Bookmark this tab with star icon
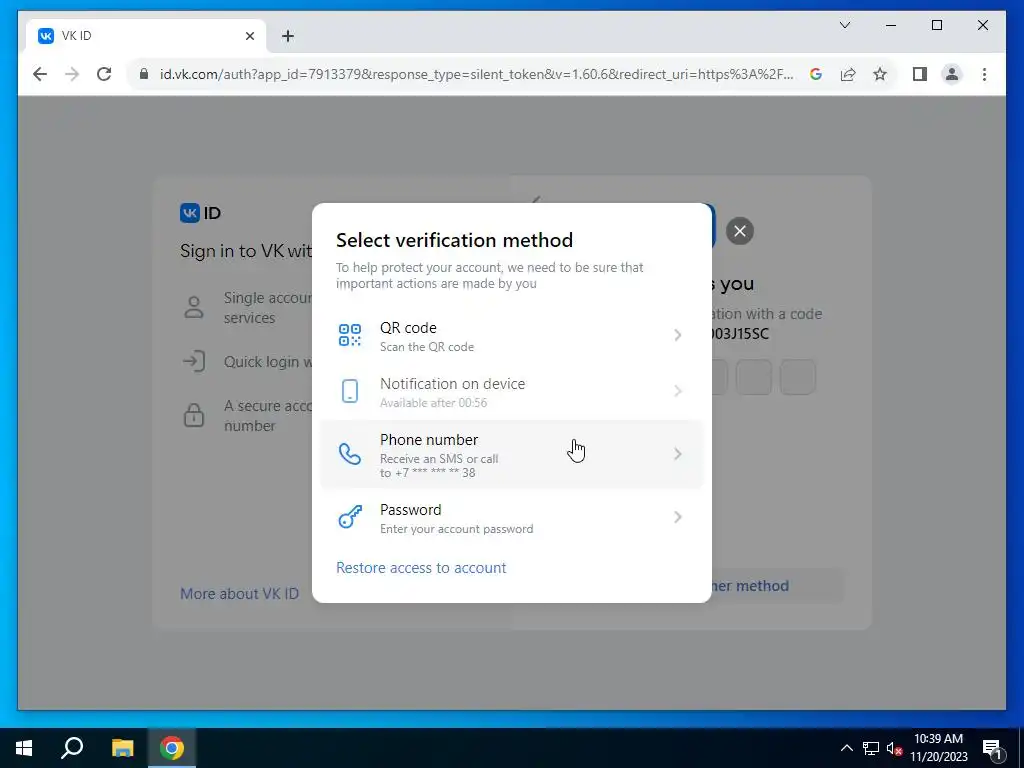The image size is (1024, 768). (880, 74)
